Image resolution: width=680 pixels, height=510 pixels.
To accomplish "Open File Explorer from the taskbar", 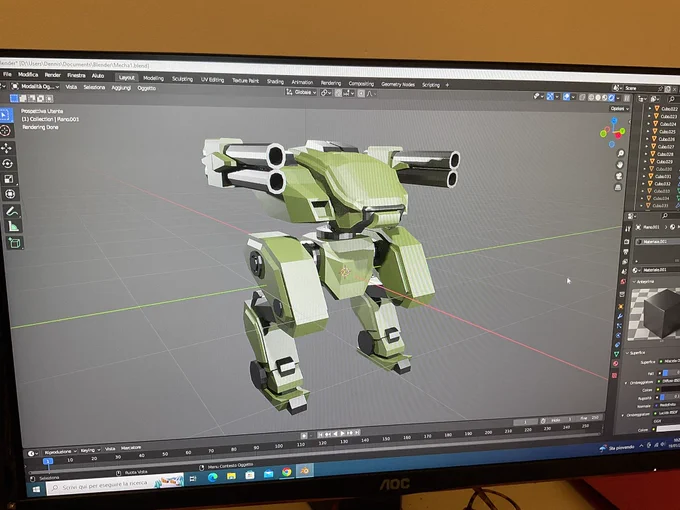I will click(x=231, y=476).
